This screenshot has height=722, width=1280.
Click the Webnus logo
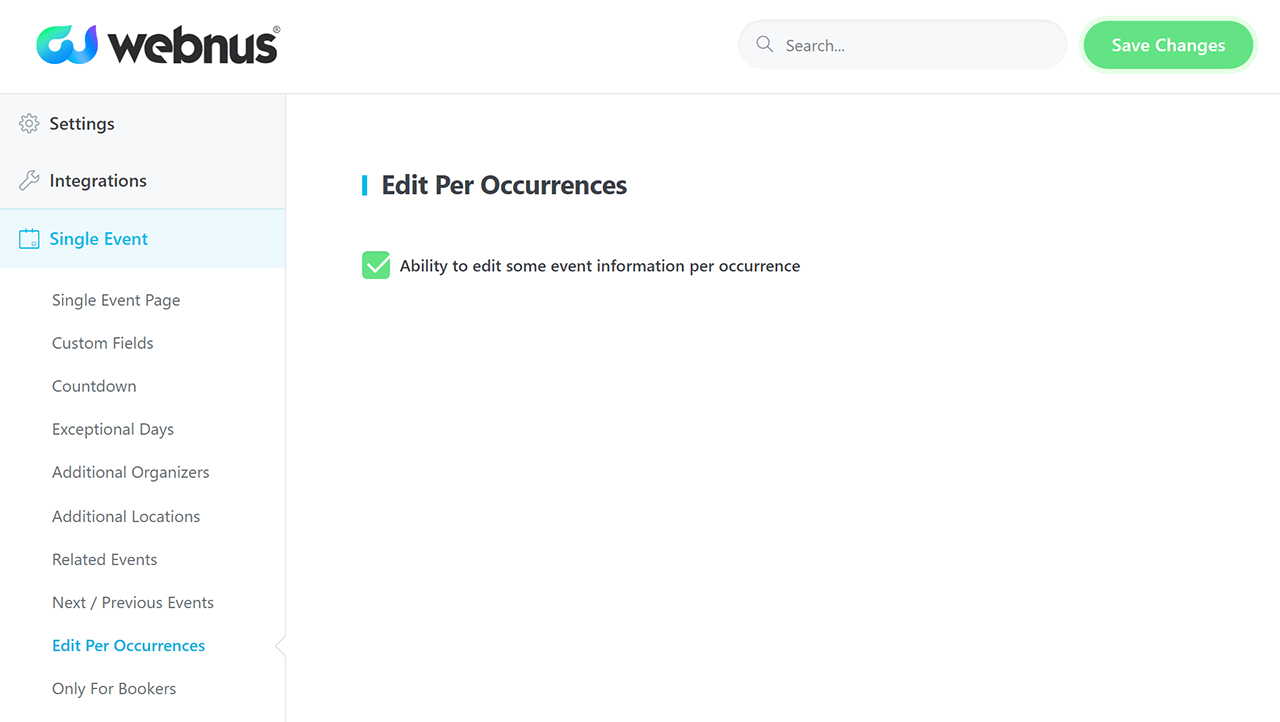158,45
